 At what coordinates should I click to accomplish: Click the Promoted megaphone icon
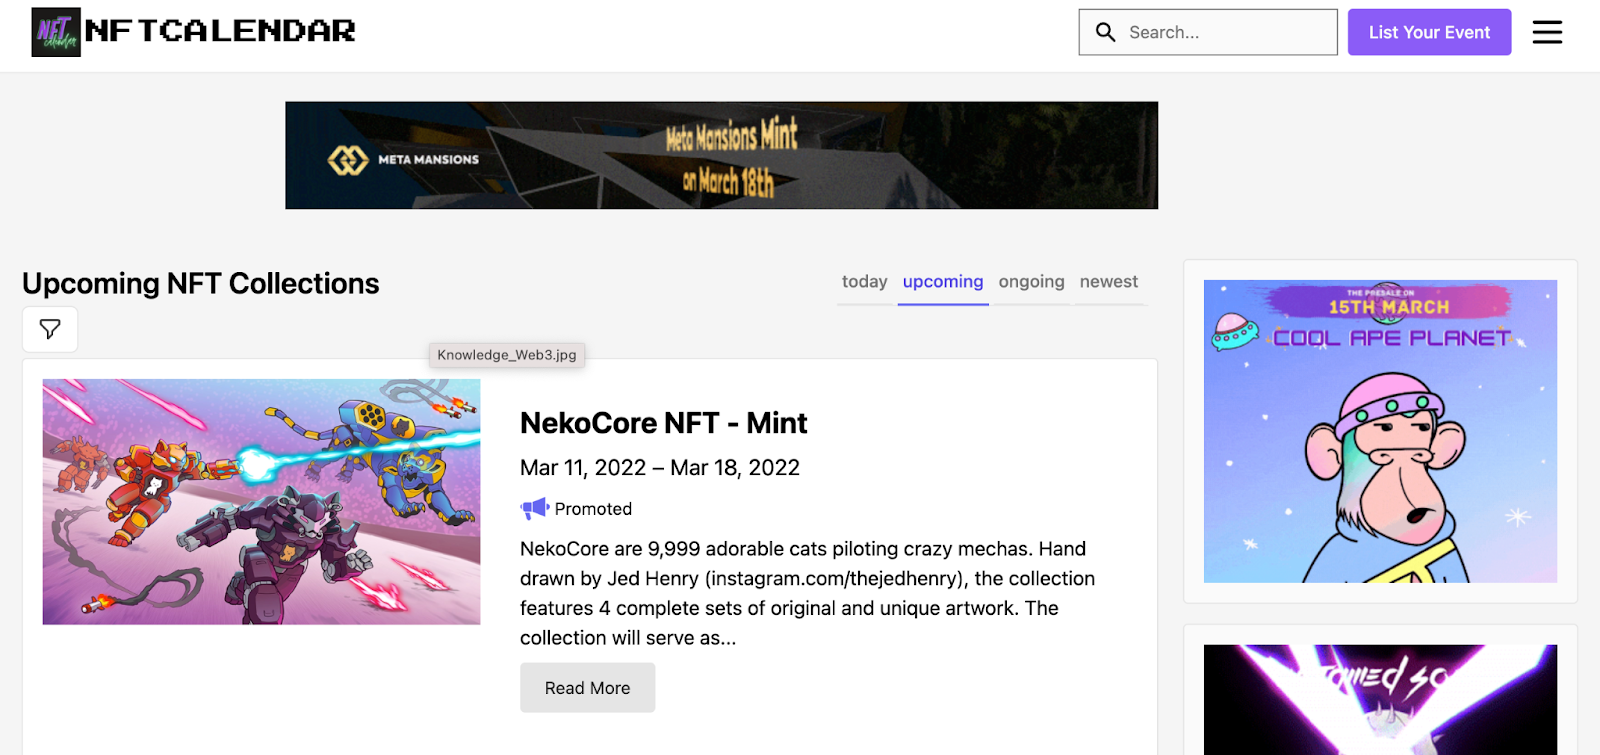[x=535, y=508]
